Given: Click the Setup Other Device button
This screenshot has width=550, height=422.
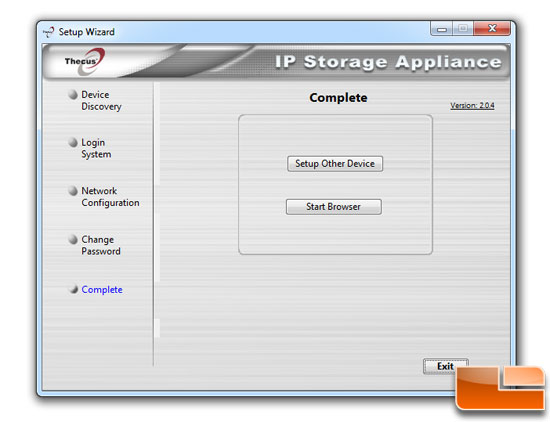Looking at the screenshot, I should pos(335,164).
